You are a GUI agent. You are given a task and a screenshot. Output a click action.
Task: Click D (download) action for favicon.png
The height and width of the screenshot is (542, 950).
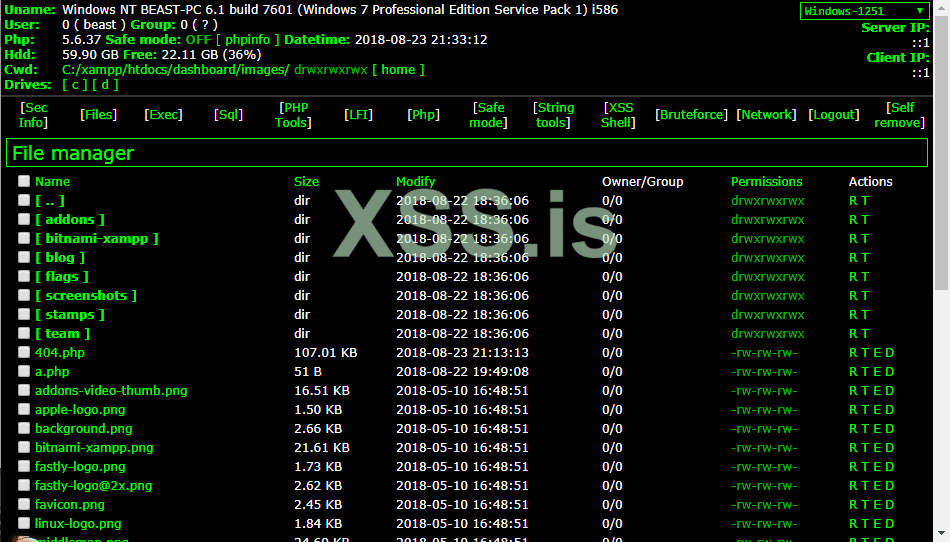[x=889, y=504]
